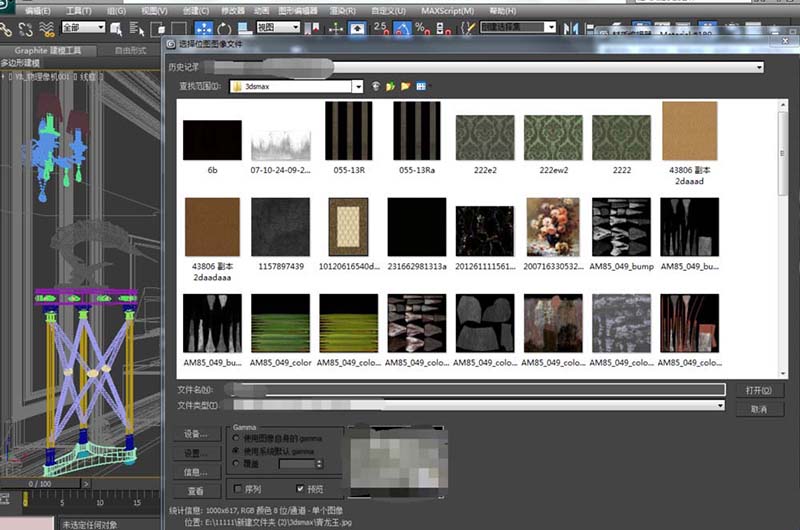Open the view menu icon in file dialog
Screen dimensions: 800x530
[x=421, y=86]
